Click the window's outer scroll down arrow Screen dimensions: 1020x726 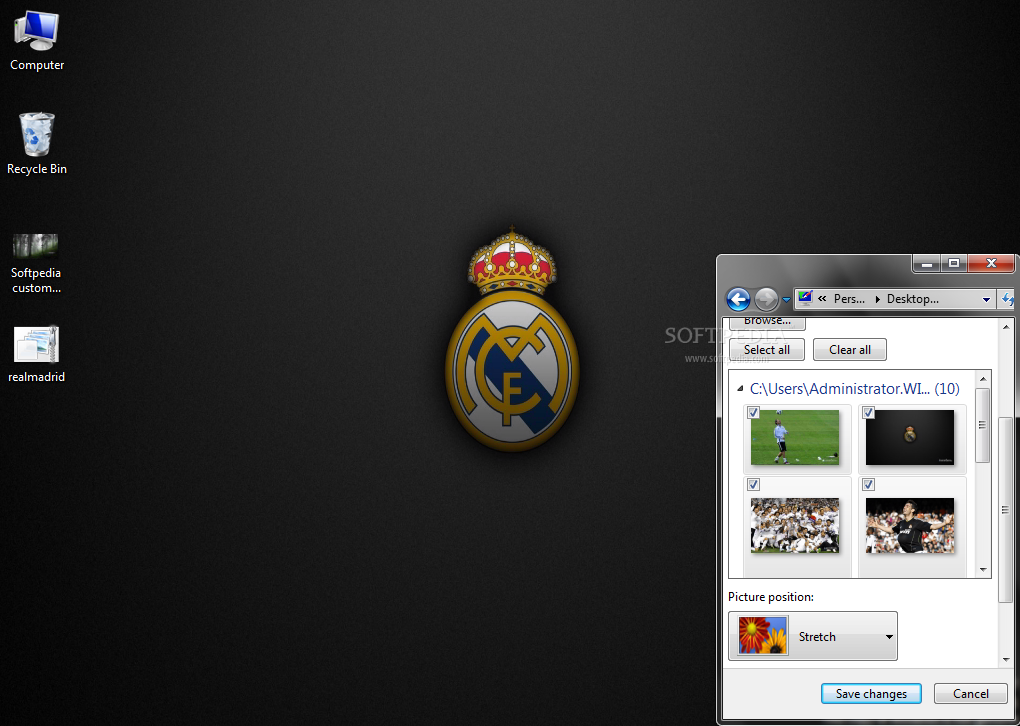(1006, 659)
